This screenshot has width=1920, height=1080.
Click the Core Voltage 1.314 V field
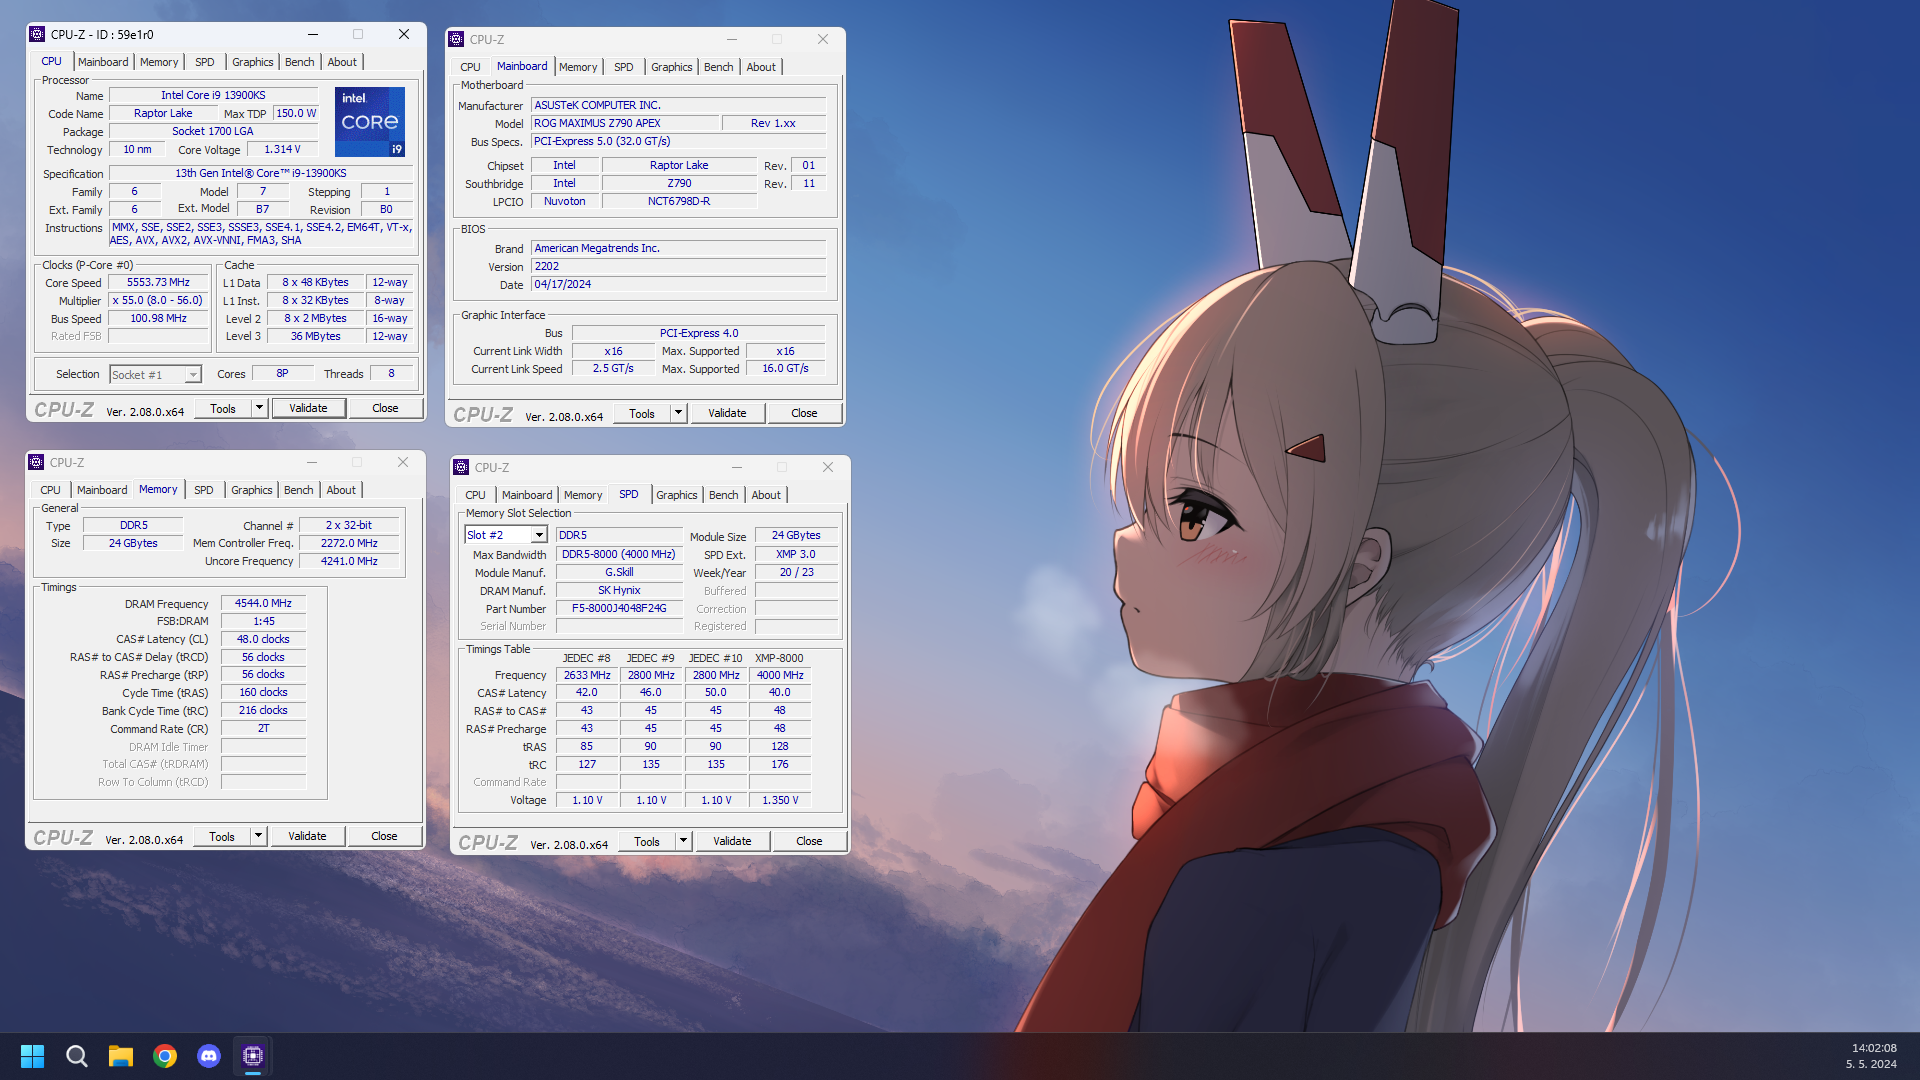click(x=282, y=149)
